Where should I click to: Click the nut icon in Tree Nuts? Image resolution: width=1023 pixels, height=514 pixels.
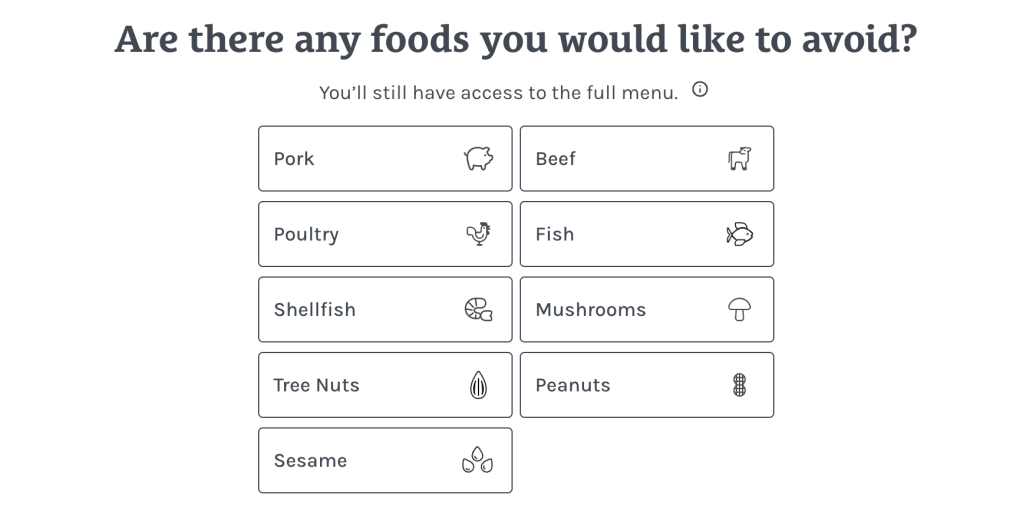(x=478, y=385)
